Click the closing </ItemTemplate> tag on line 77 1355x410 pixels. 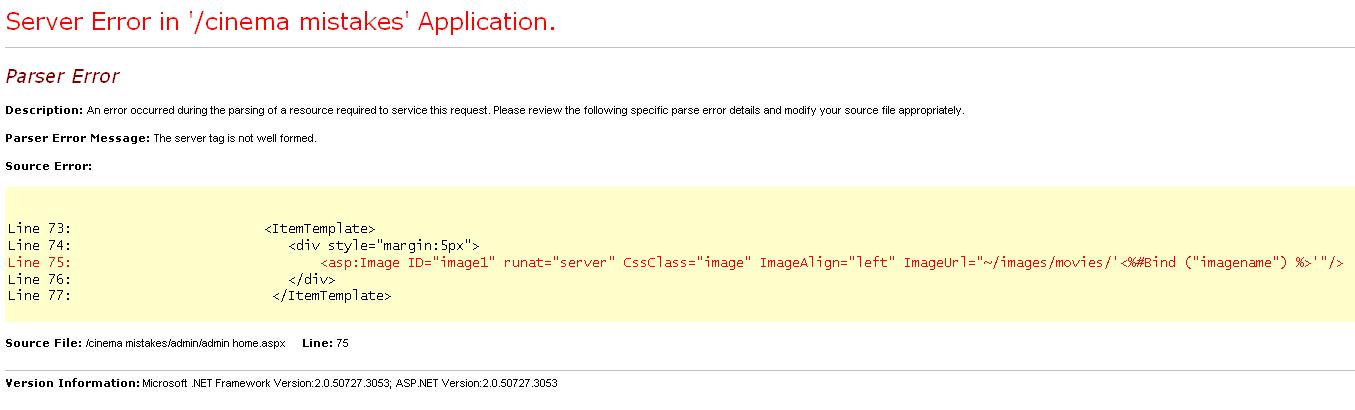331,296
